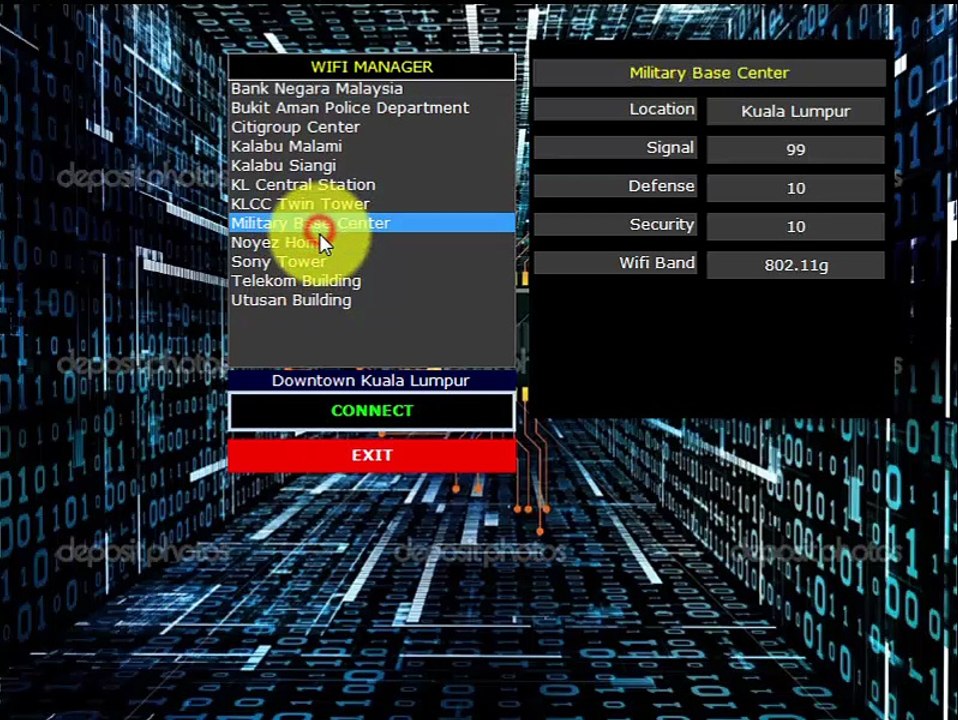
Task: Select Utusan Building network
Action: (371, 300)
